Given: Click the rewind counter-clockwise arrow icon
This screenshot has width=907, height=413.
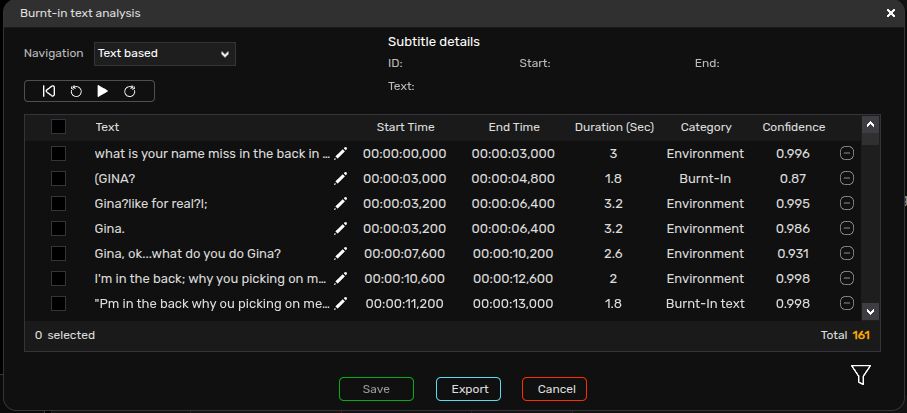Looking at the screenshot, I should 76,91.
